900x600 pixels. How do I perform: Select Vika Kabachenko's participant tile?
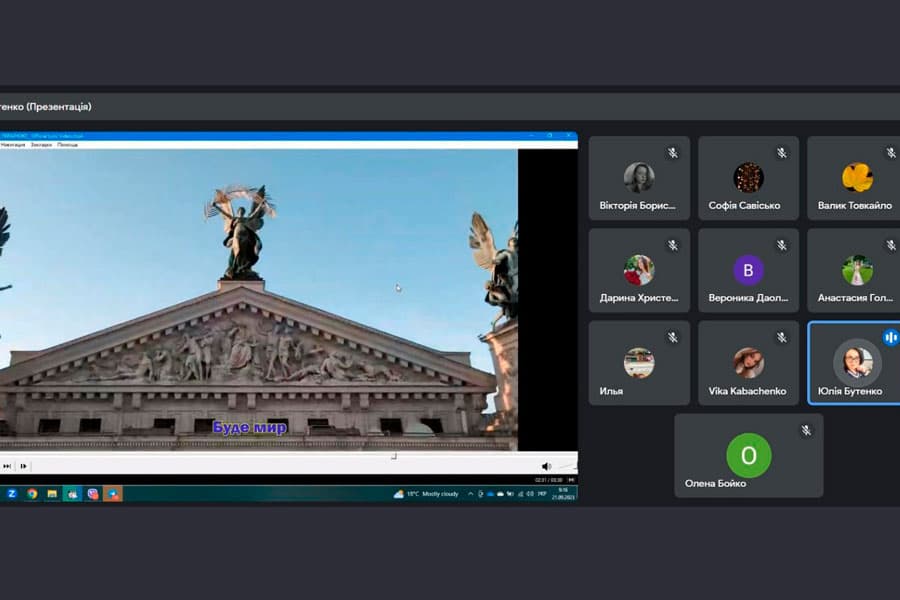748,363
